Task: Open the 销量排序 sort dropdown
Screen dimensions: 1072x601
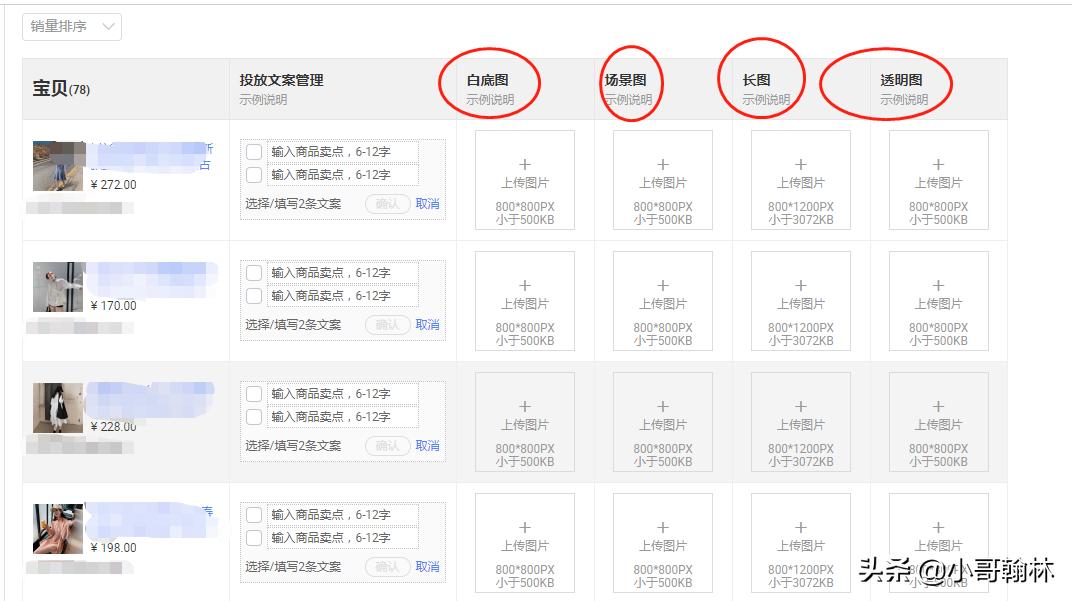Action: [x=70, y=28]
